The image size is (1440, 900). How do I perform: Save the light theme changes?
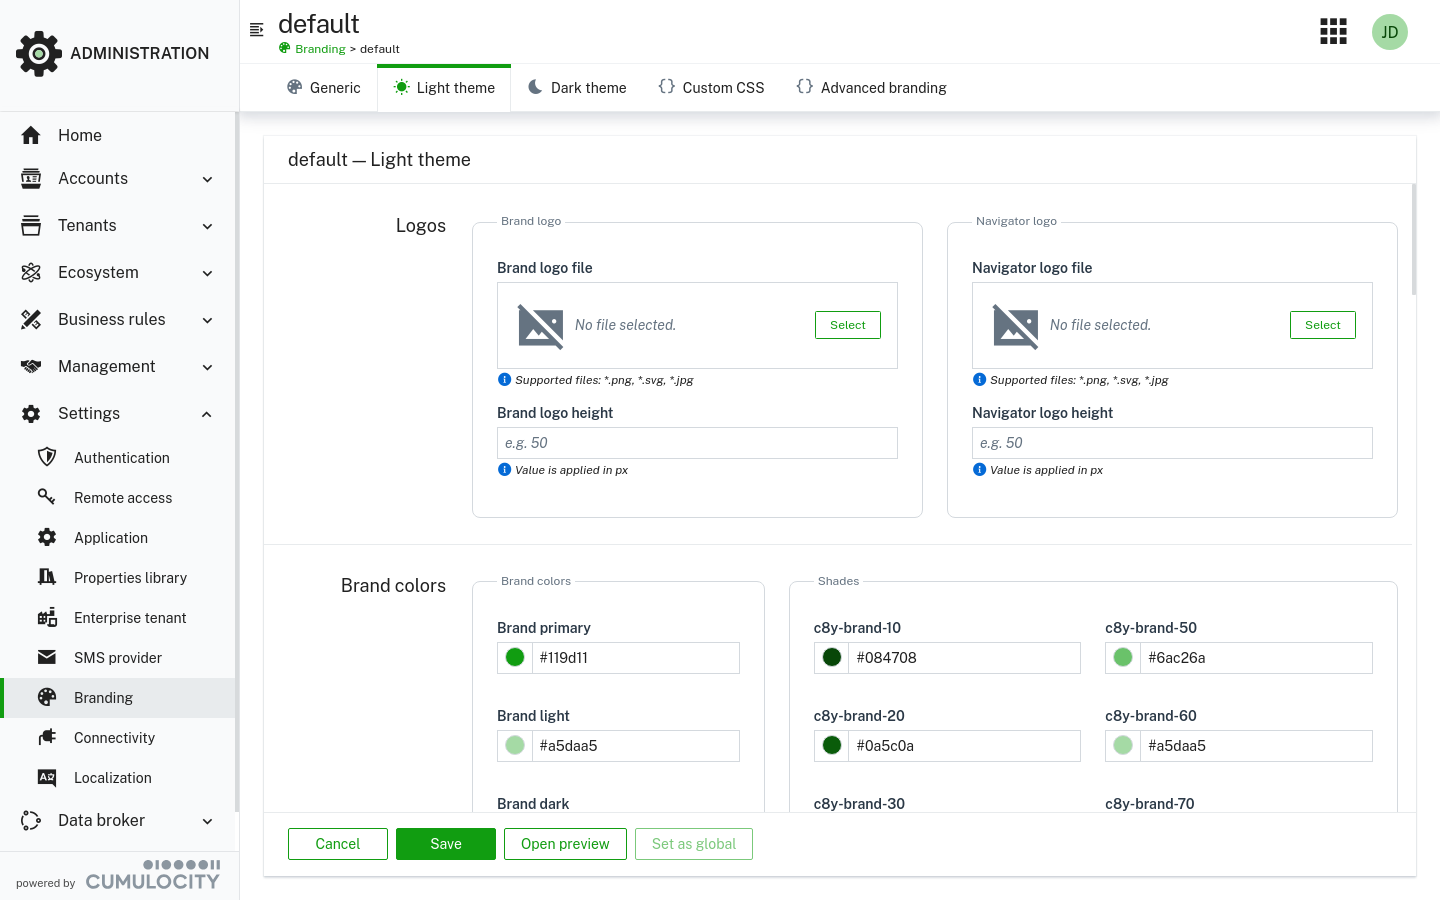[445, 843]
